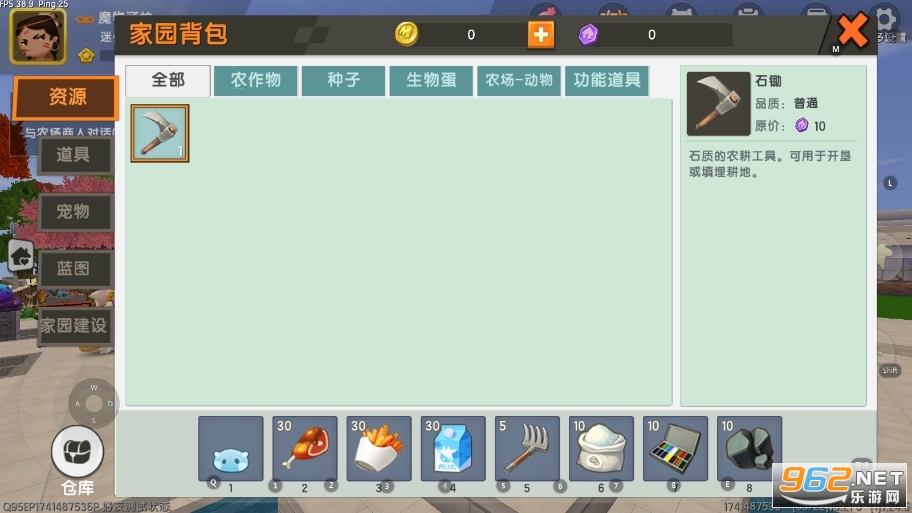The height and width of the screenshot is (513, 912).
Task: Show the 生物蛋 creature eggs tab
Action: [431, 81]
